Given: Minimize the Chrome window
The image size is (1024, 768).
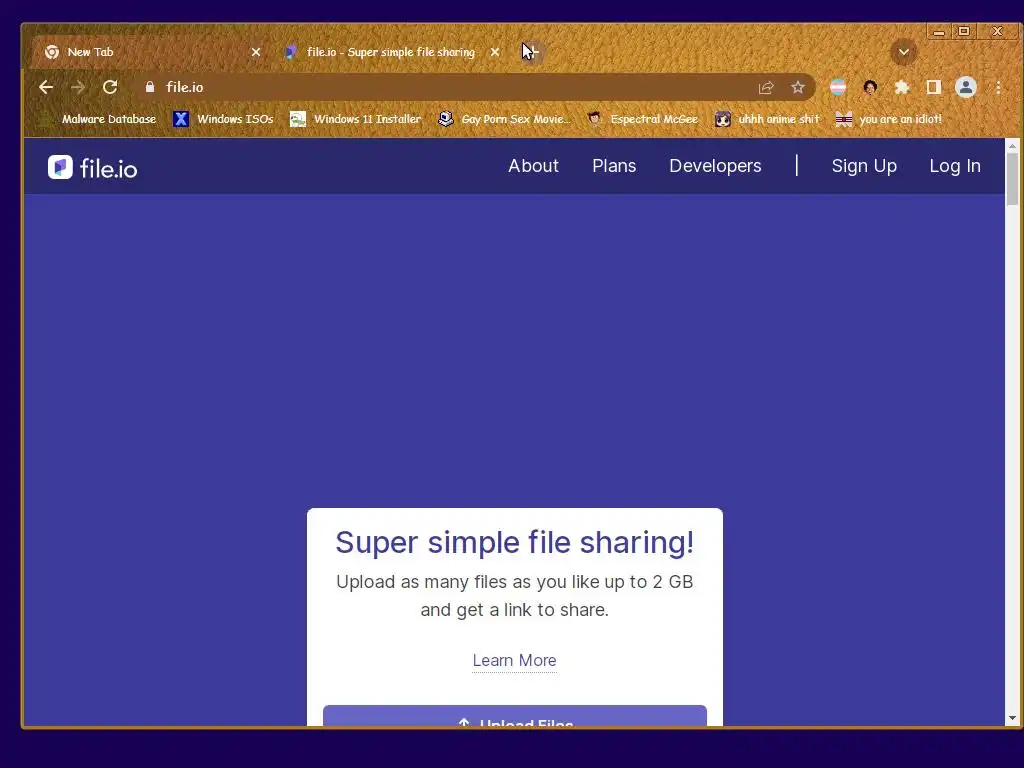Looking at the screenshot, I should [x=938, y=31].
